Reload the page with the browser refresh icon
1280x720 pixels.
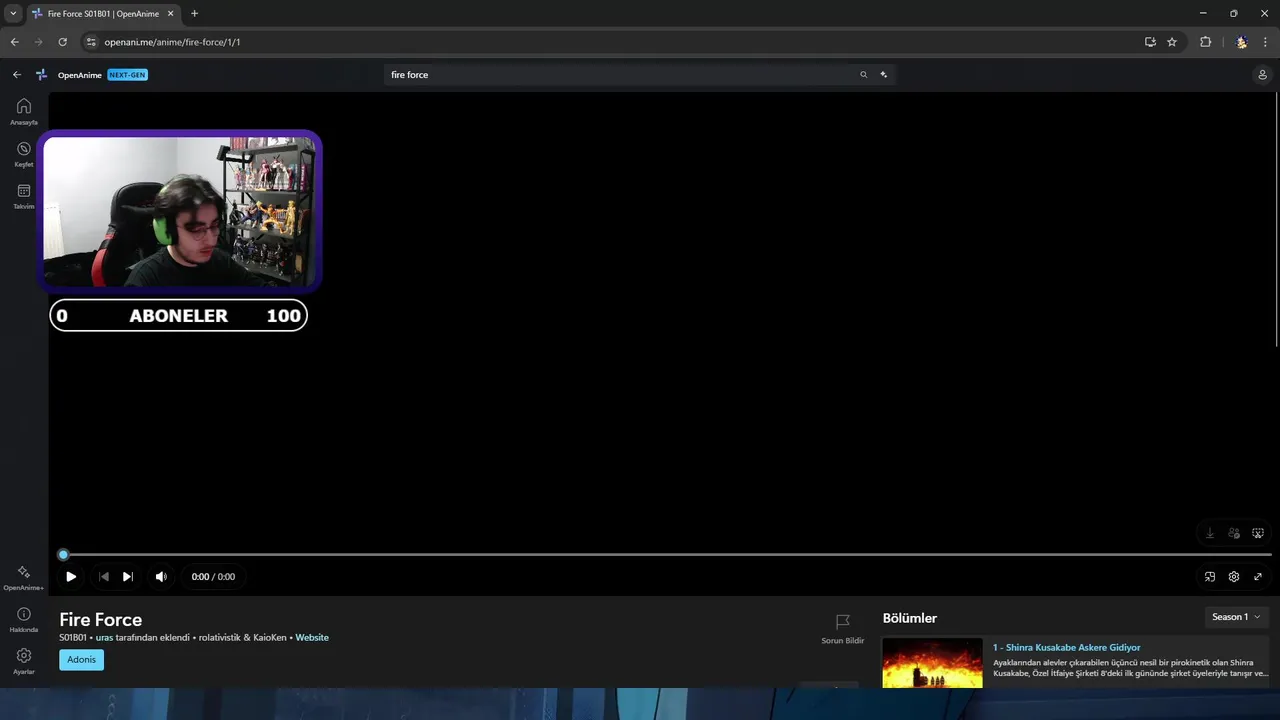pyautogui.click(x=62, y=42)
